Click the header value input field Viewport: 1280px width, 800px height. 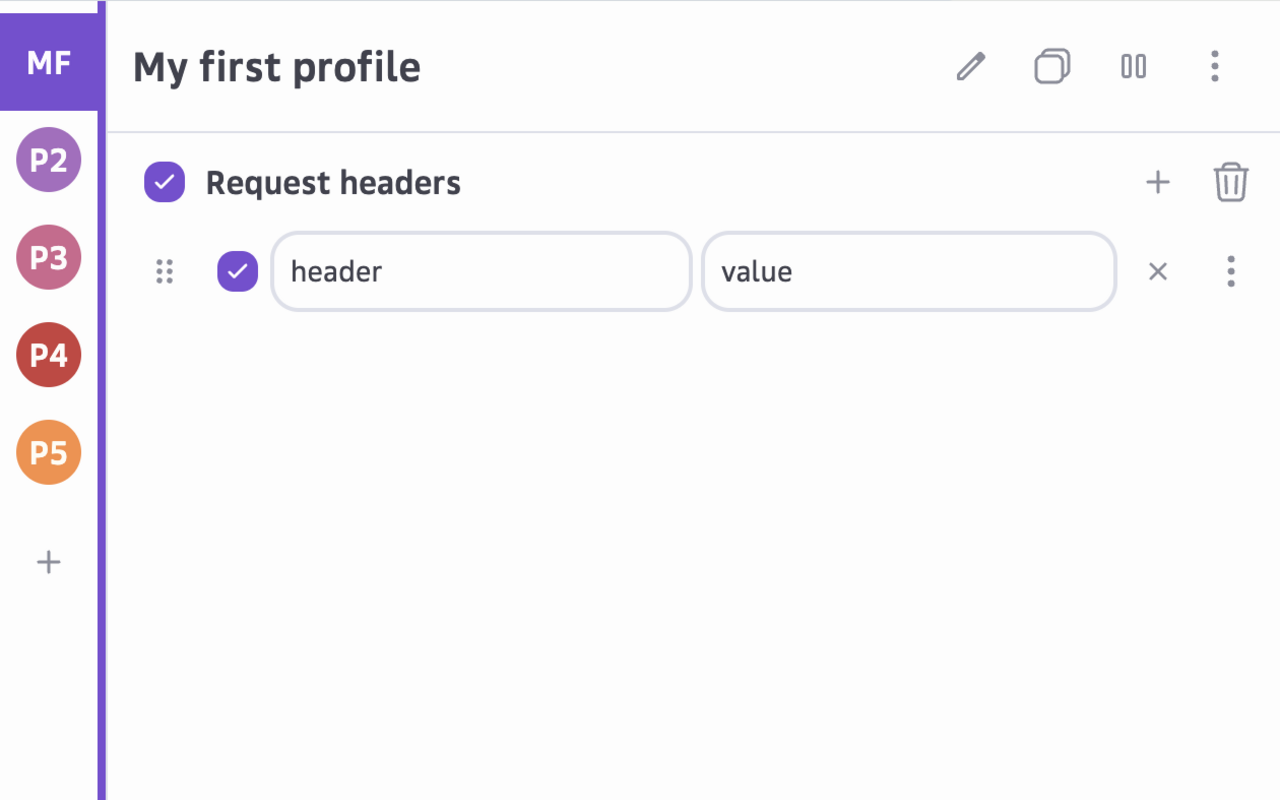click(x=908, y=271)
